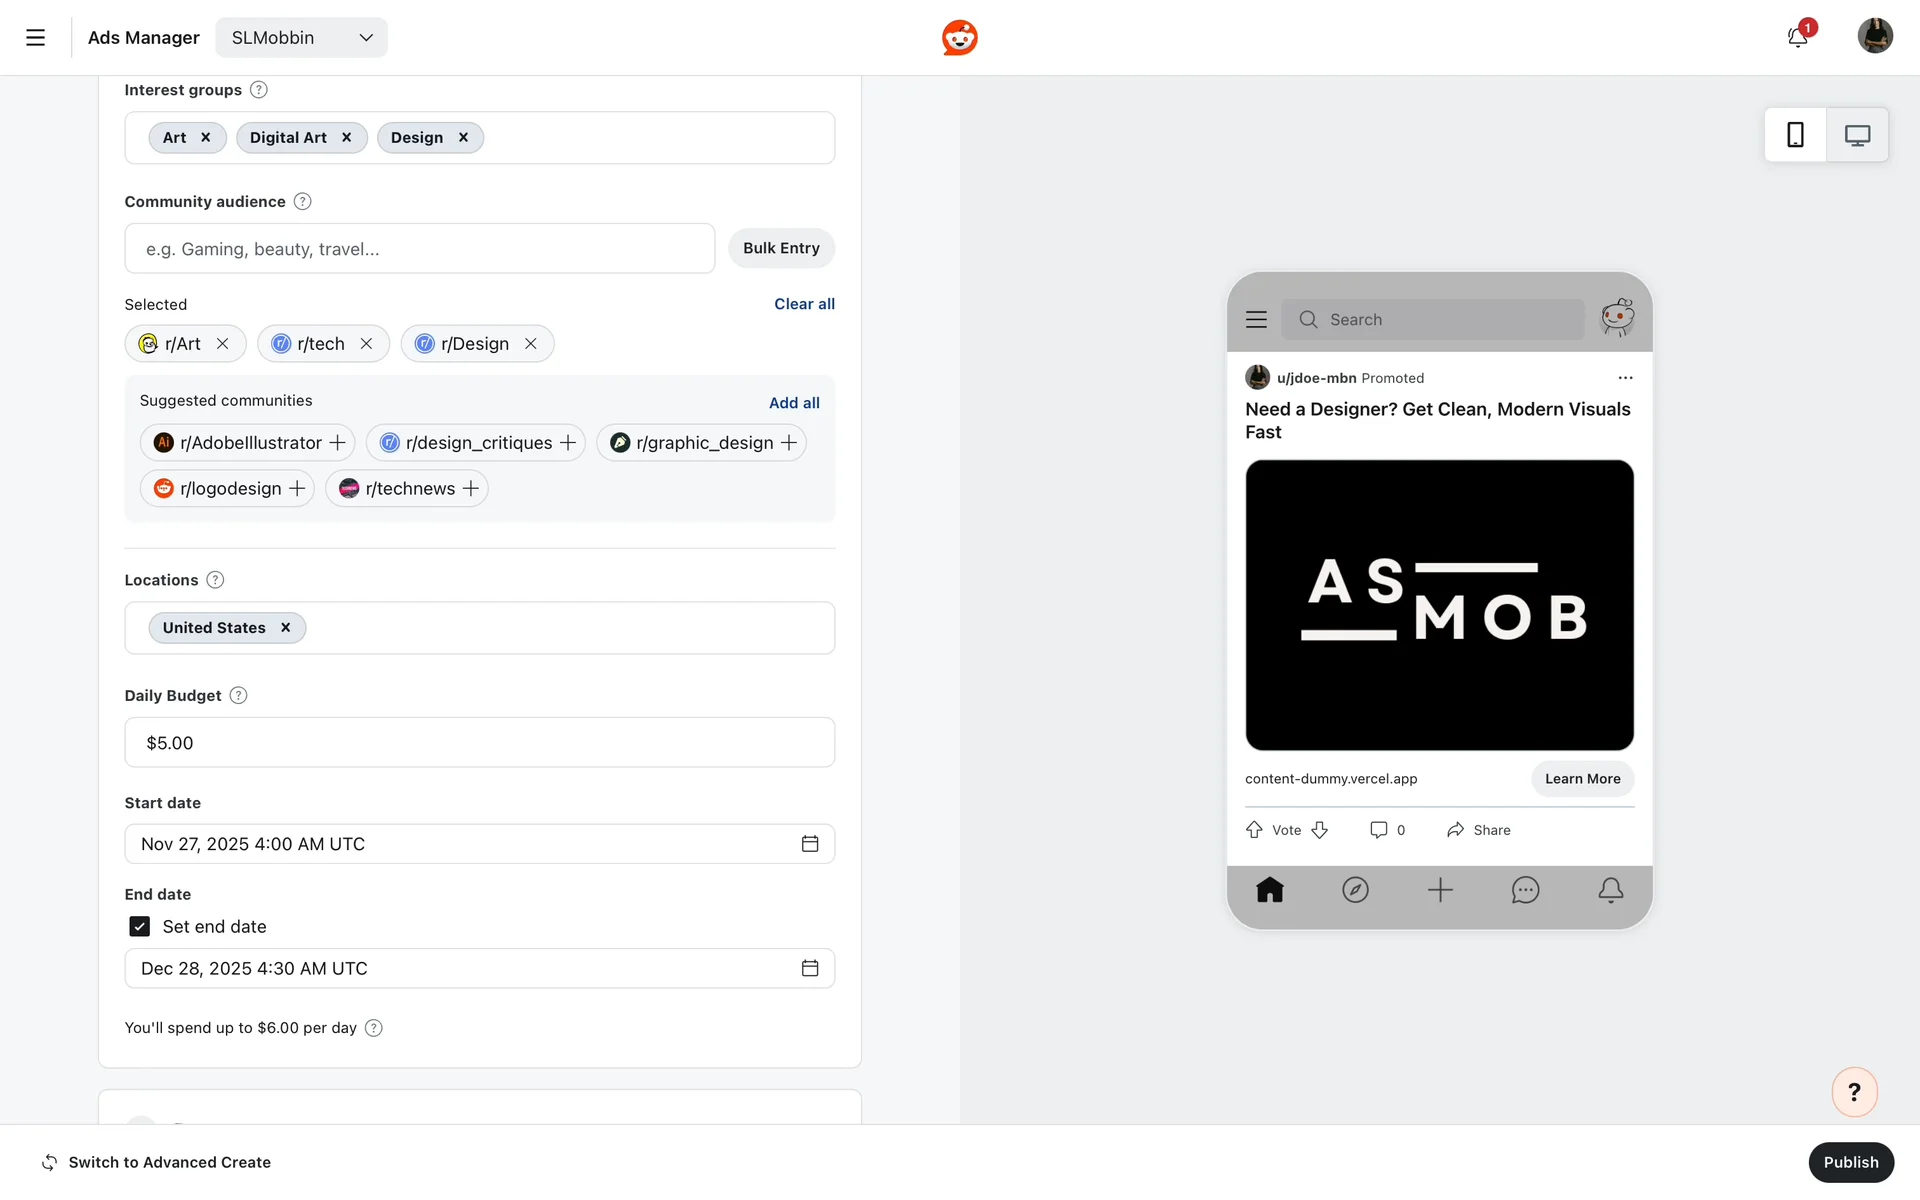Expand the SLMobbin account dropdown

(301, 38)
